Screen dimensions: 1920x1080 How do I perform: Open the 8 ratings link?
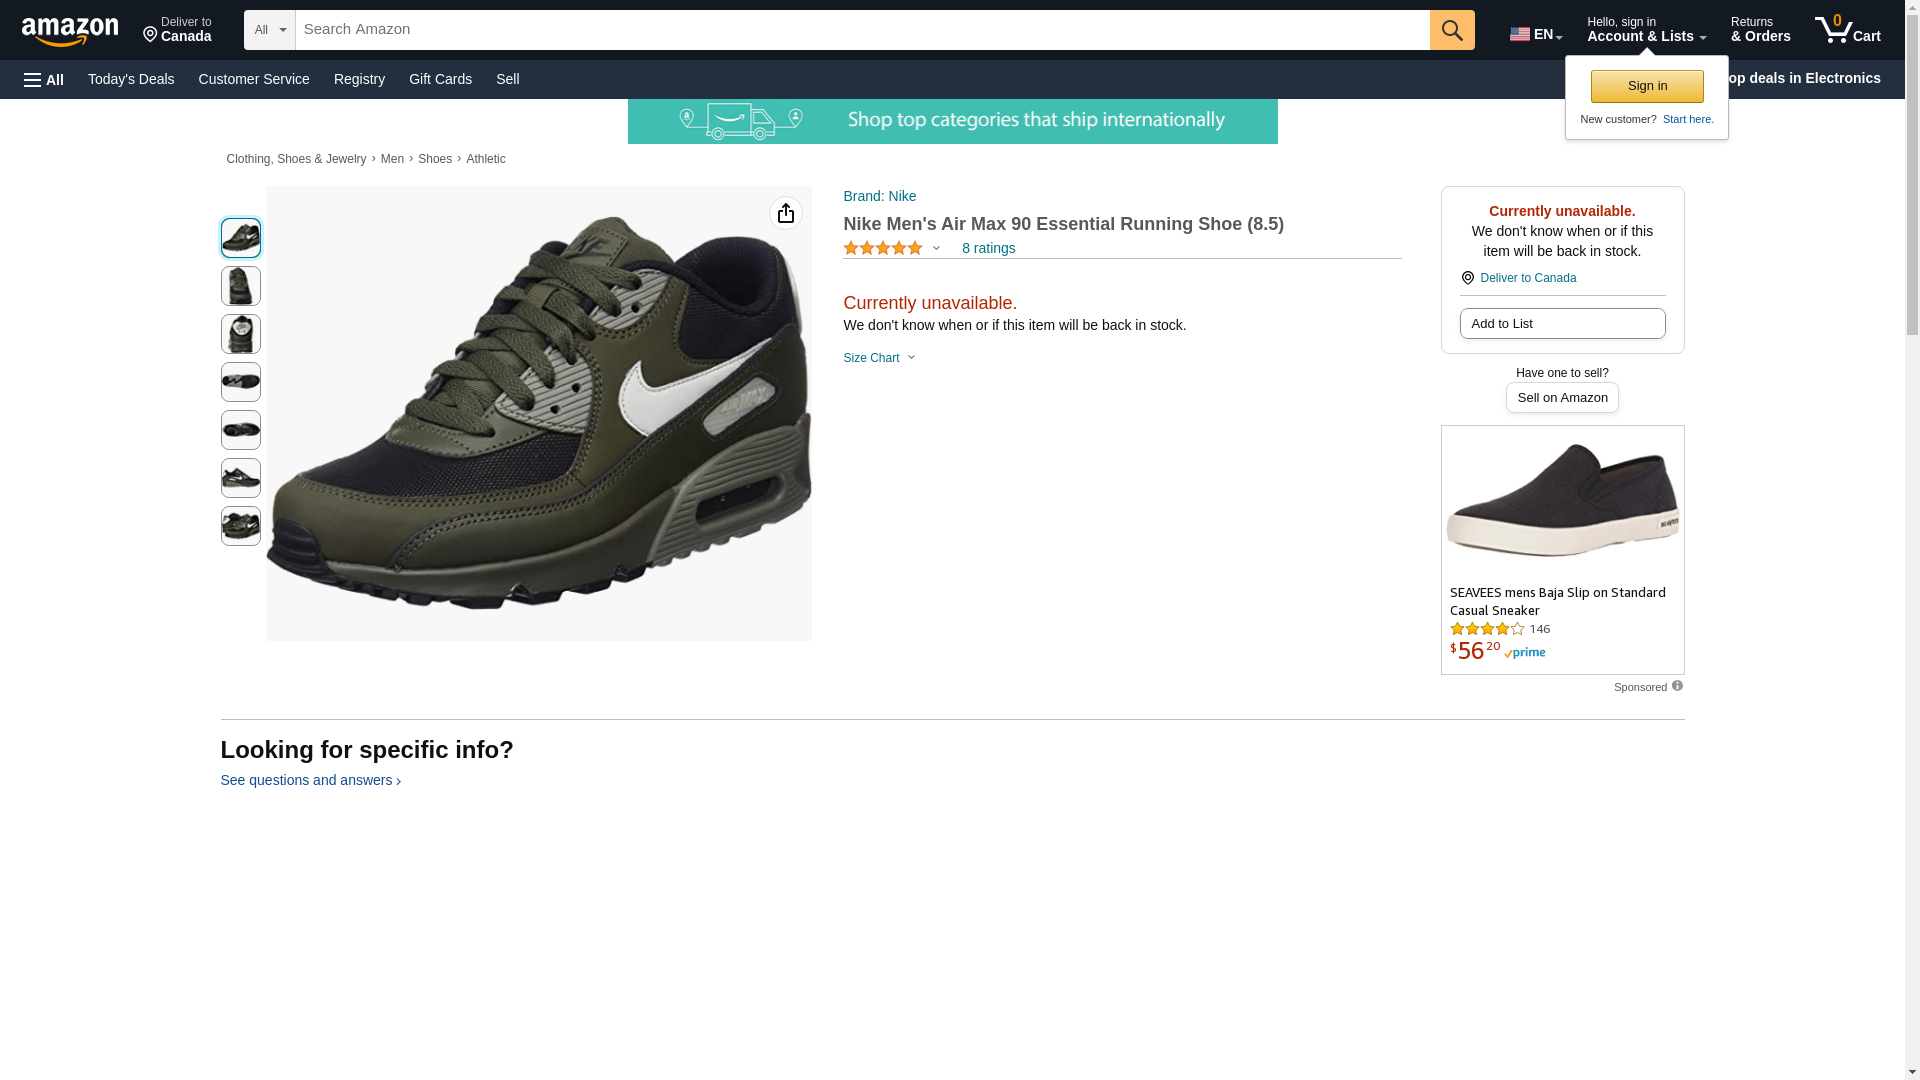pyautogui.click(x=988, y=248)
